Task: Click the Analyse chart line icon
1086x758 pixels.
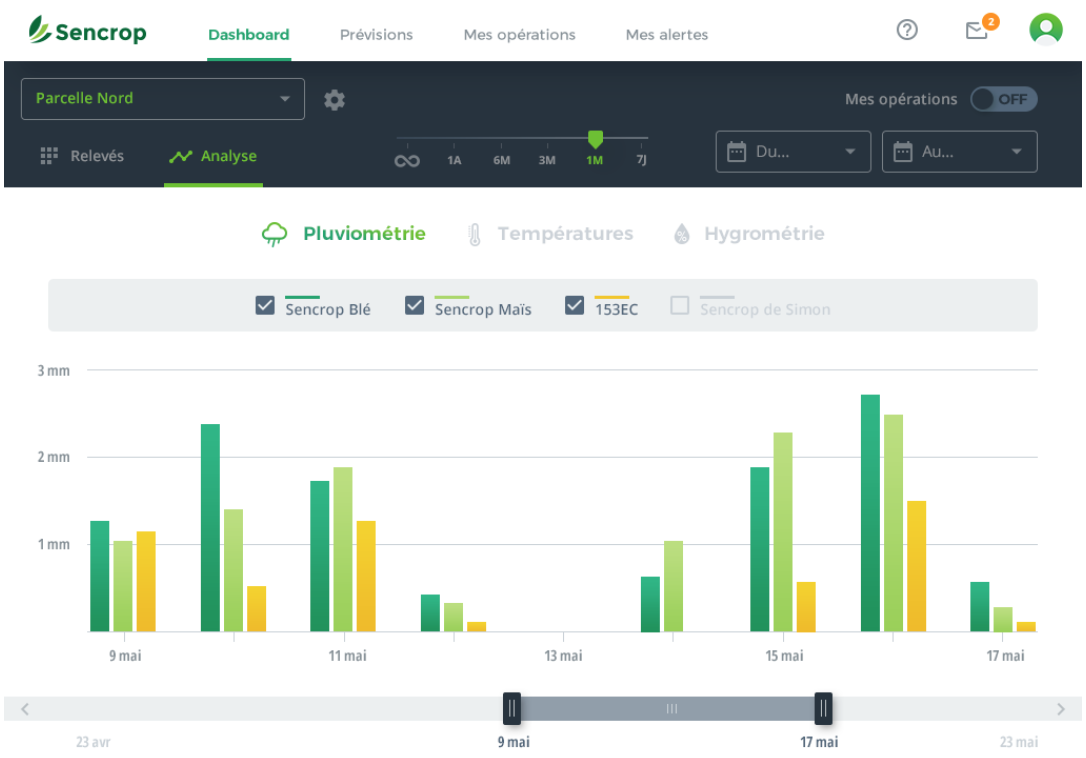Action: pyautogui.click(x=180, y=157)
